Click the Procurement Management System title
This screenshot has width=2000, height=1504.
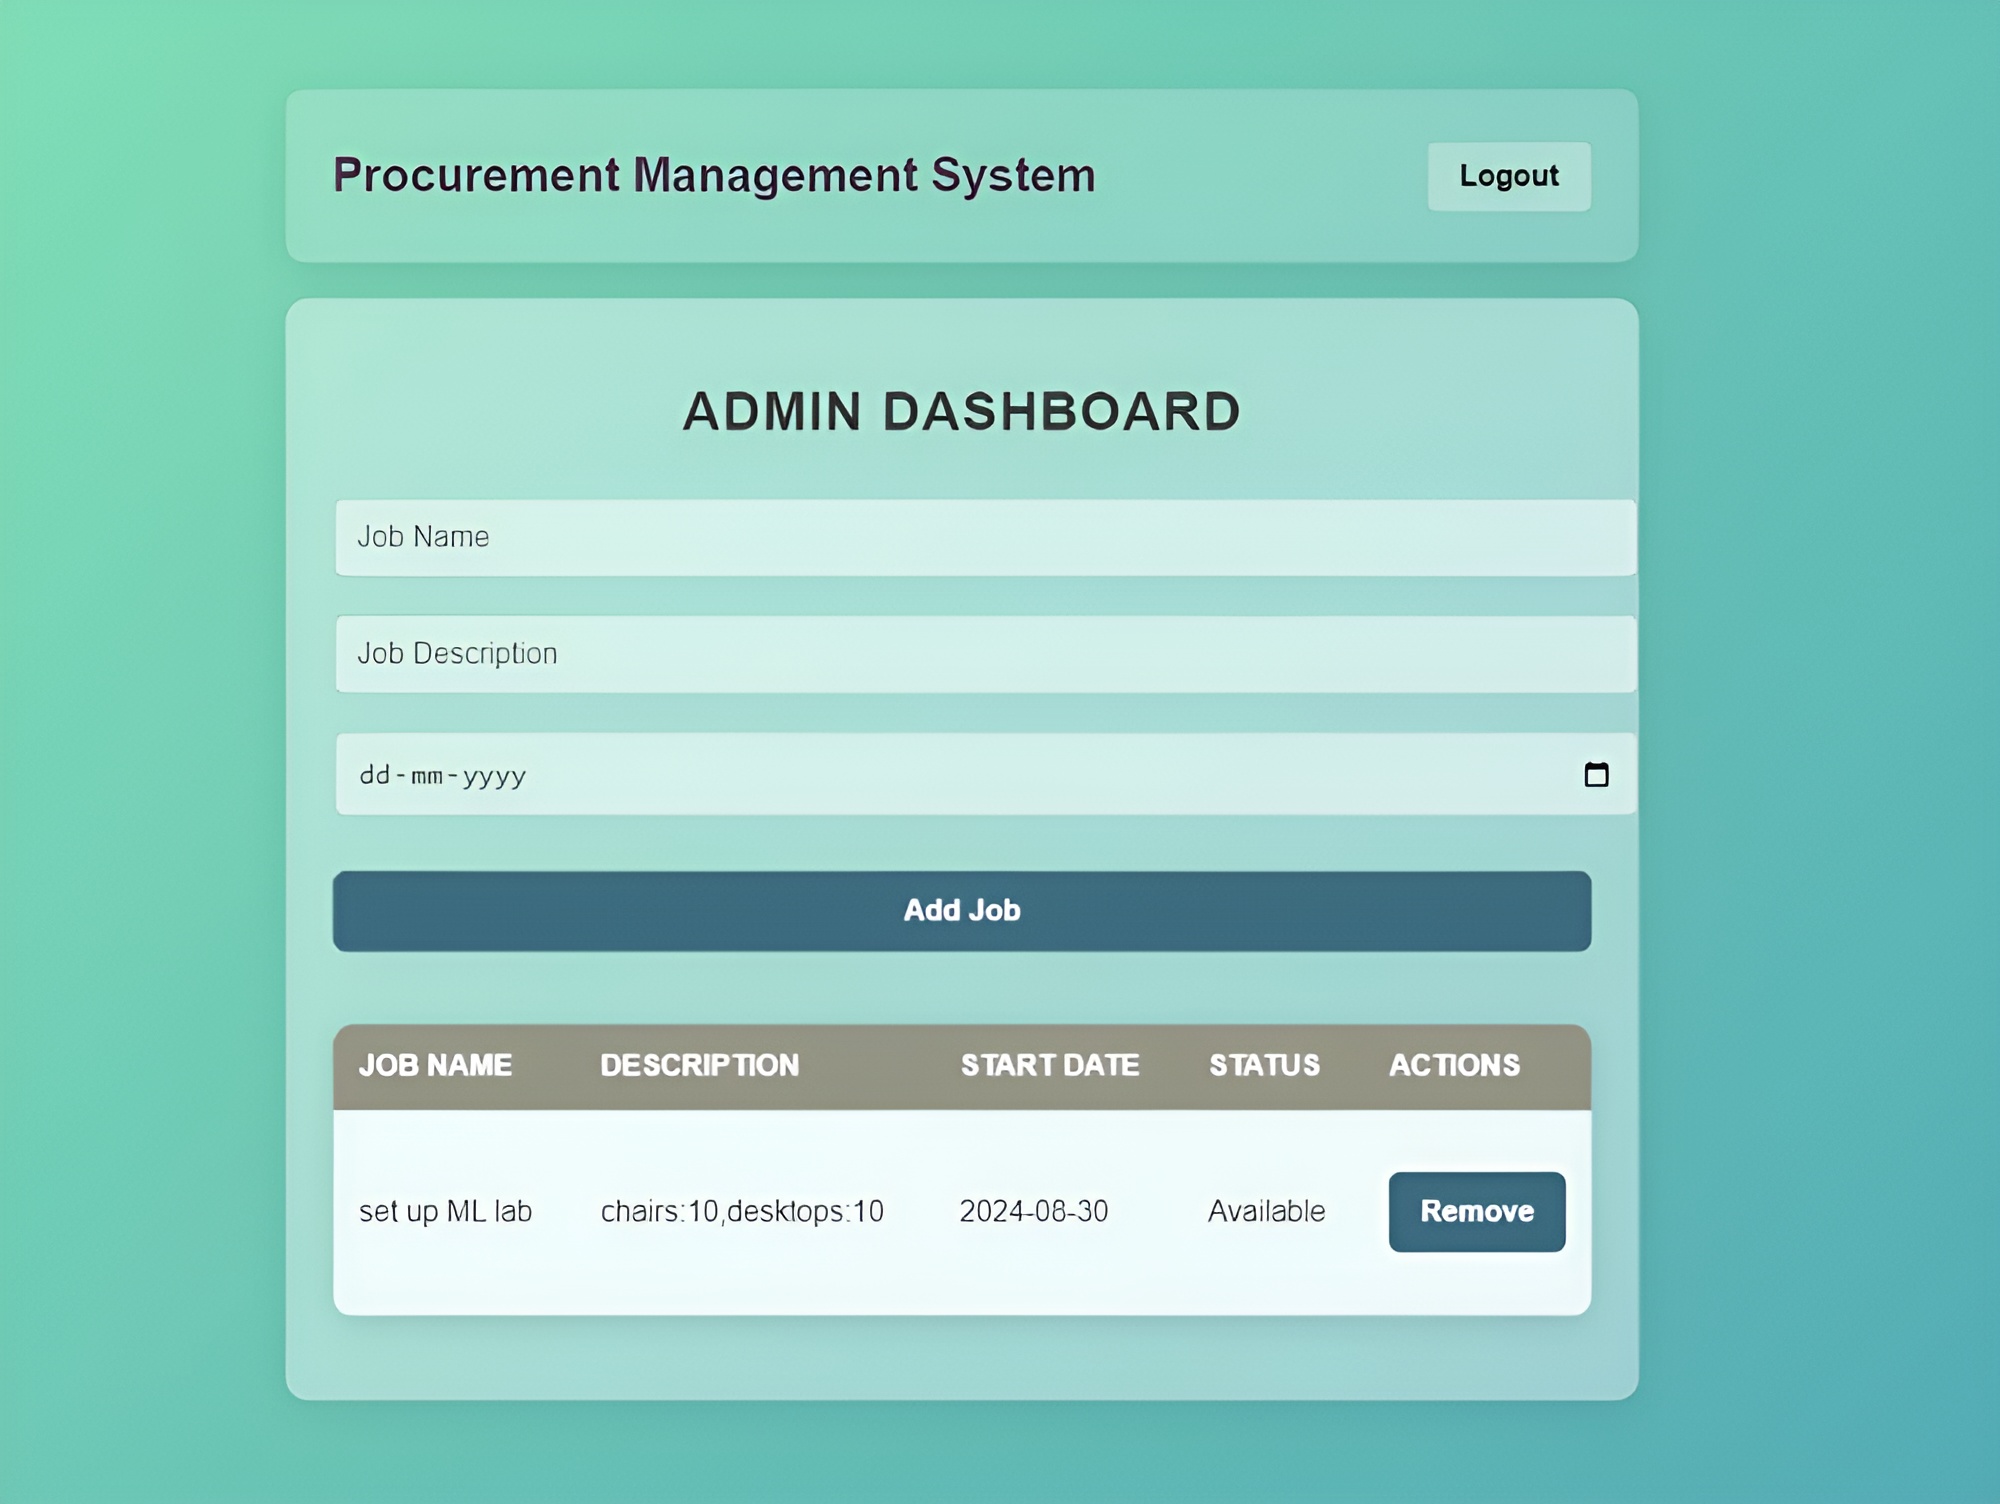(x=714, y=175)
